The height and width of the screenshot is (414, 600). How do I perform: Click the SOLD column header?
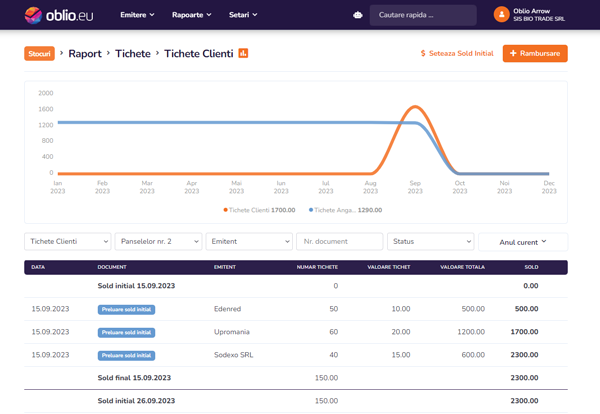pos(531,267)
